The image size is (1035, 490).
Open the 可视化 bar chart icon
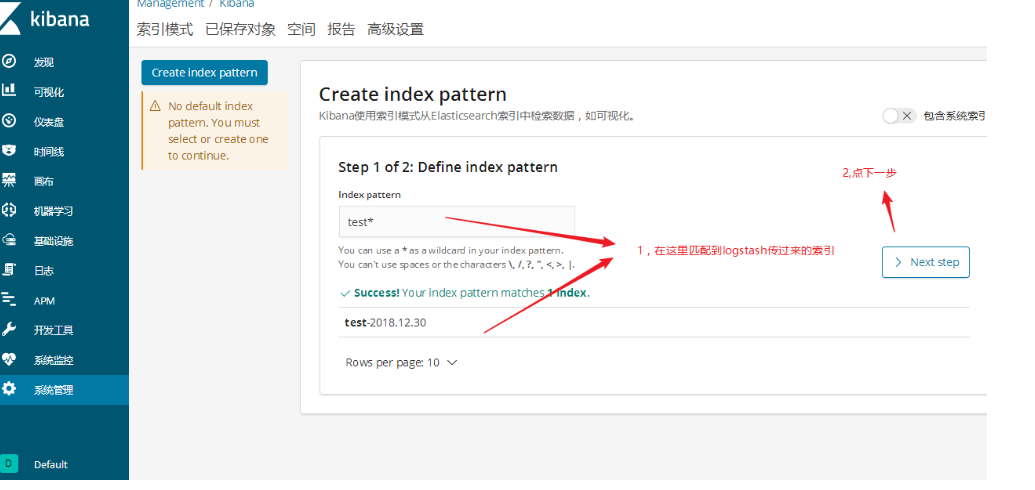9,90
